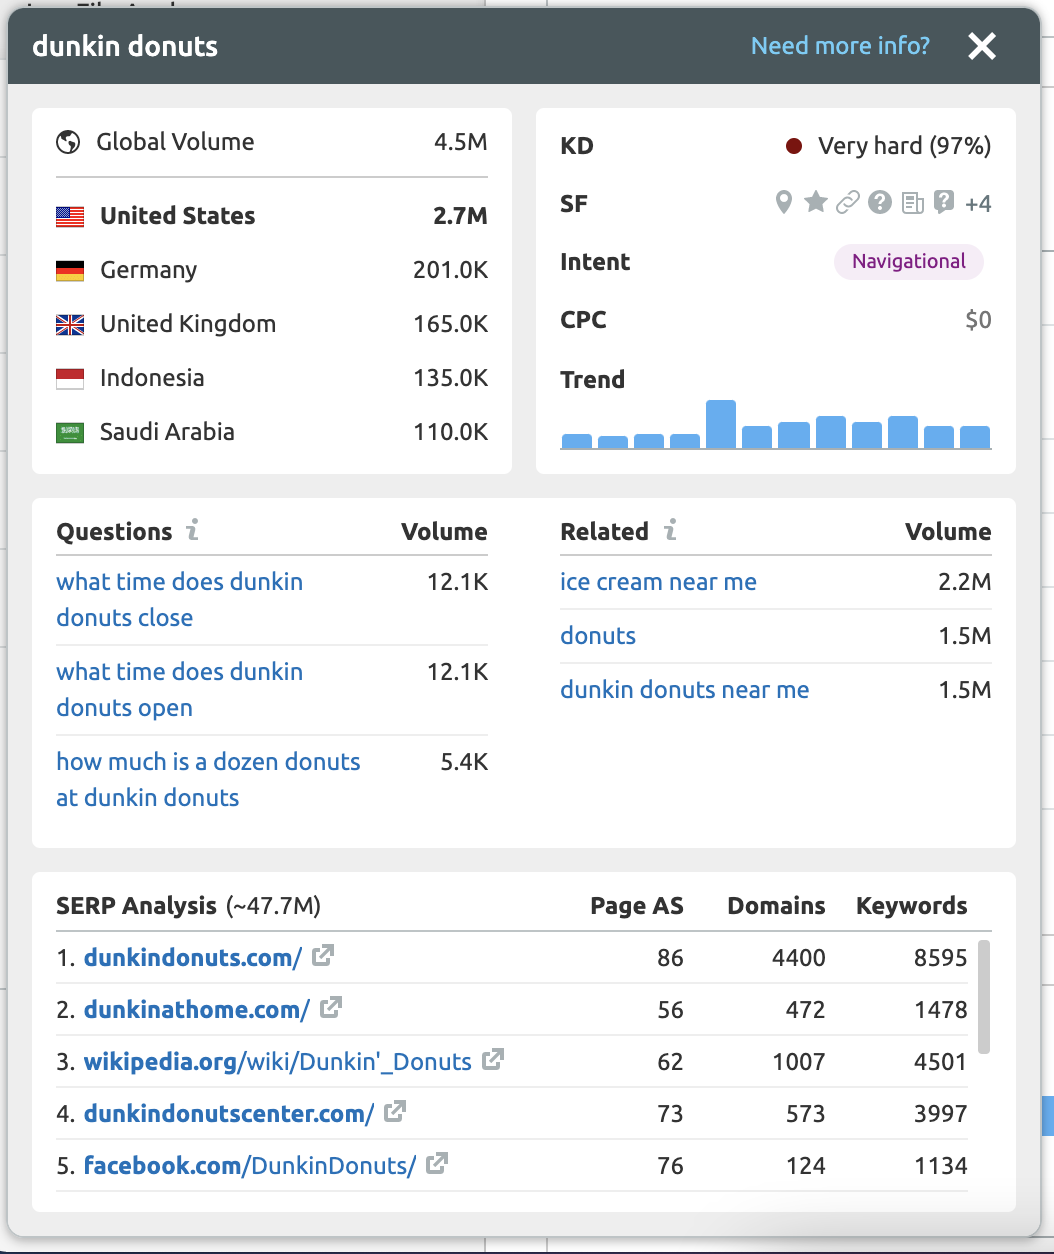Click the site links SERP feature icon
1054x1254 pixels.
(848, 203)
